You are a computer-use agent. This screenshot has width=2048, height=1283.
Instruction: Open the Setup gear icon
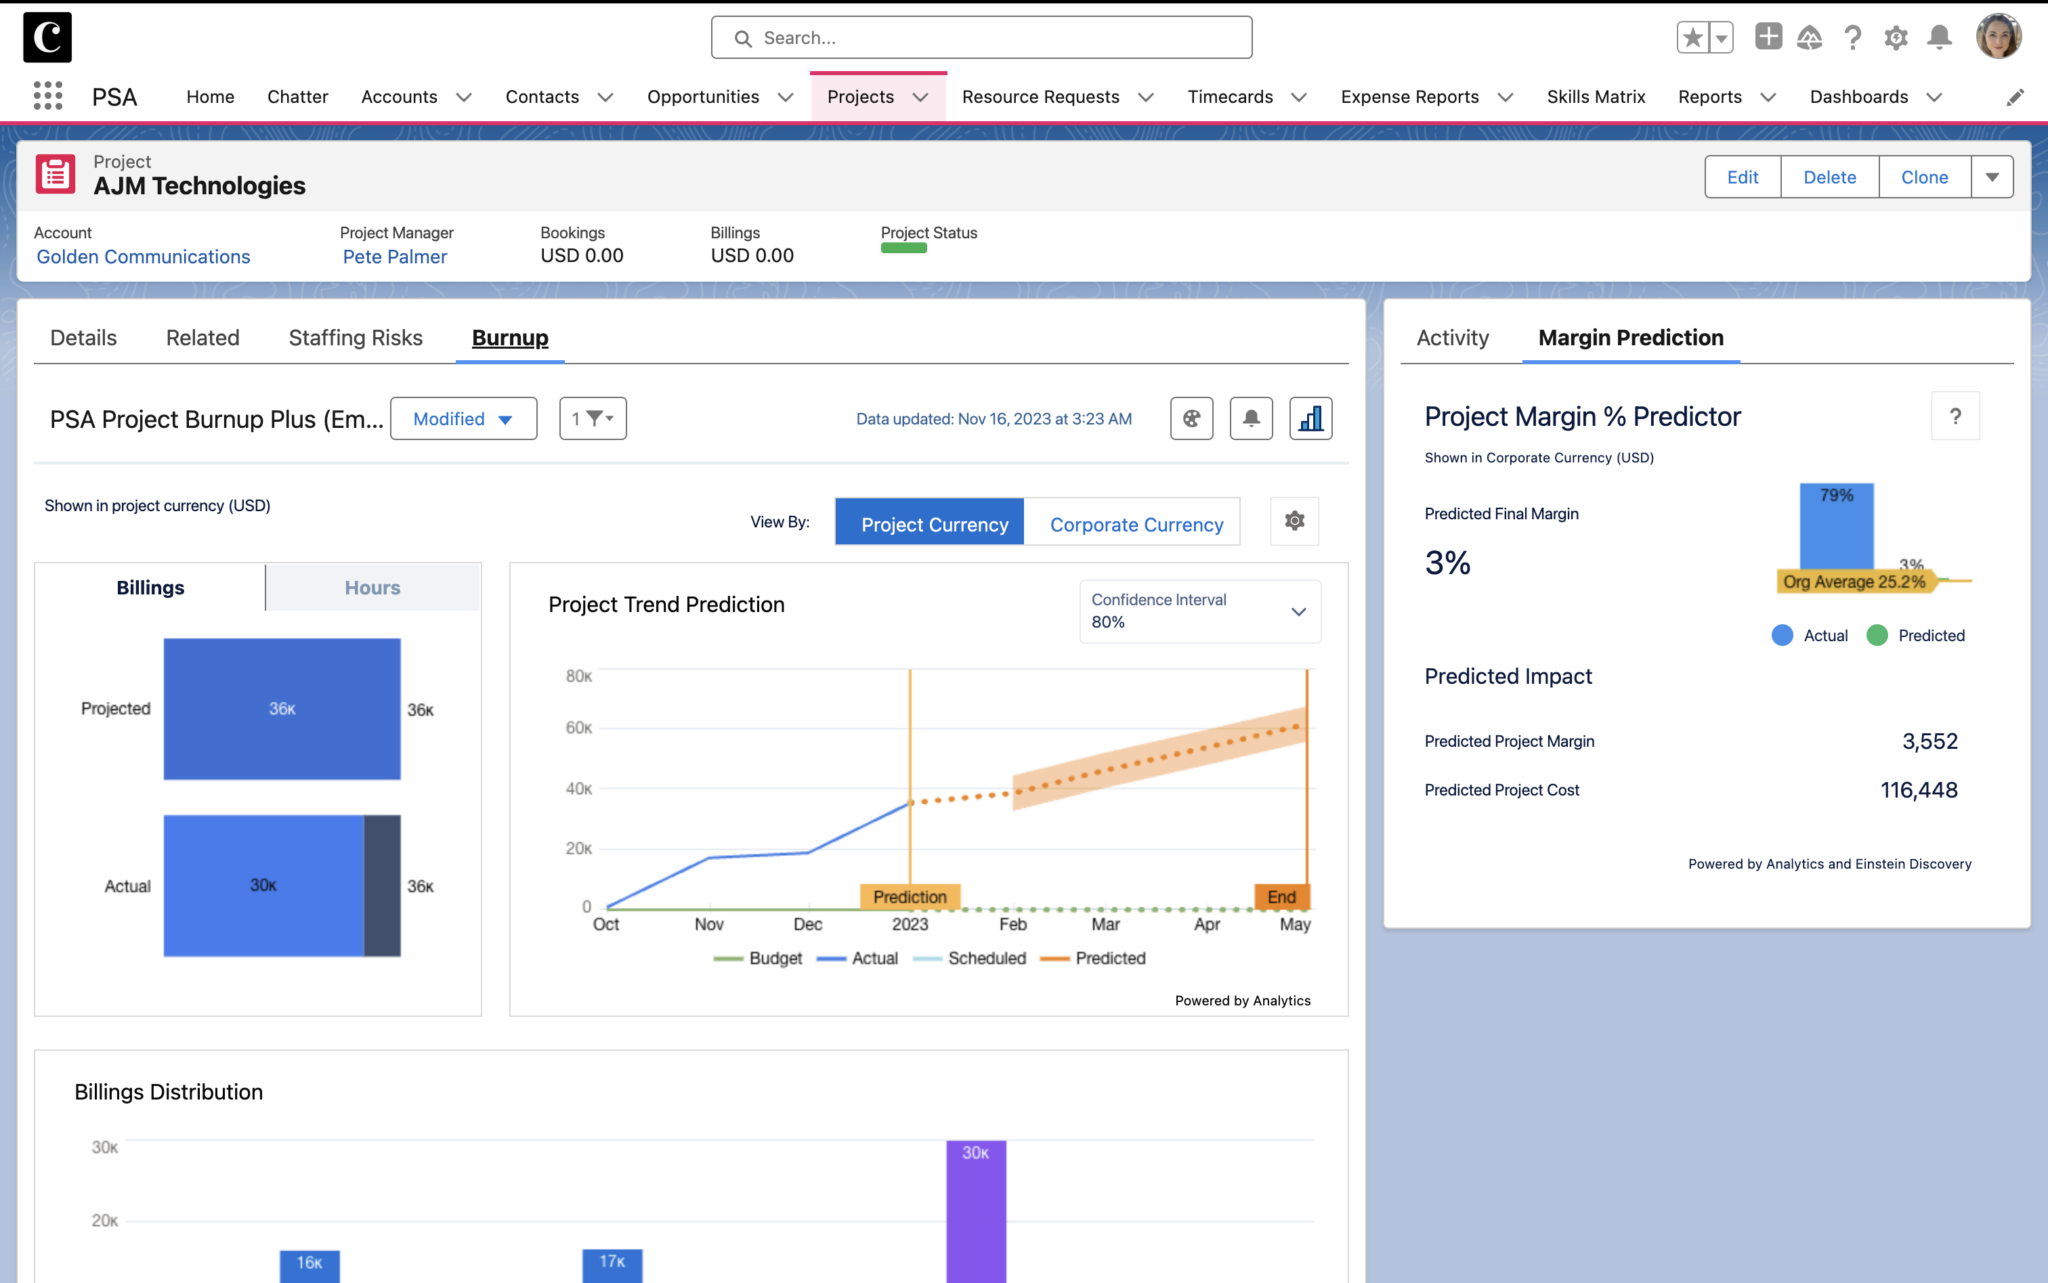pos(1895,37)
